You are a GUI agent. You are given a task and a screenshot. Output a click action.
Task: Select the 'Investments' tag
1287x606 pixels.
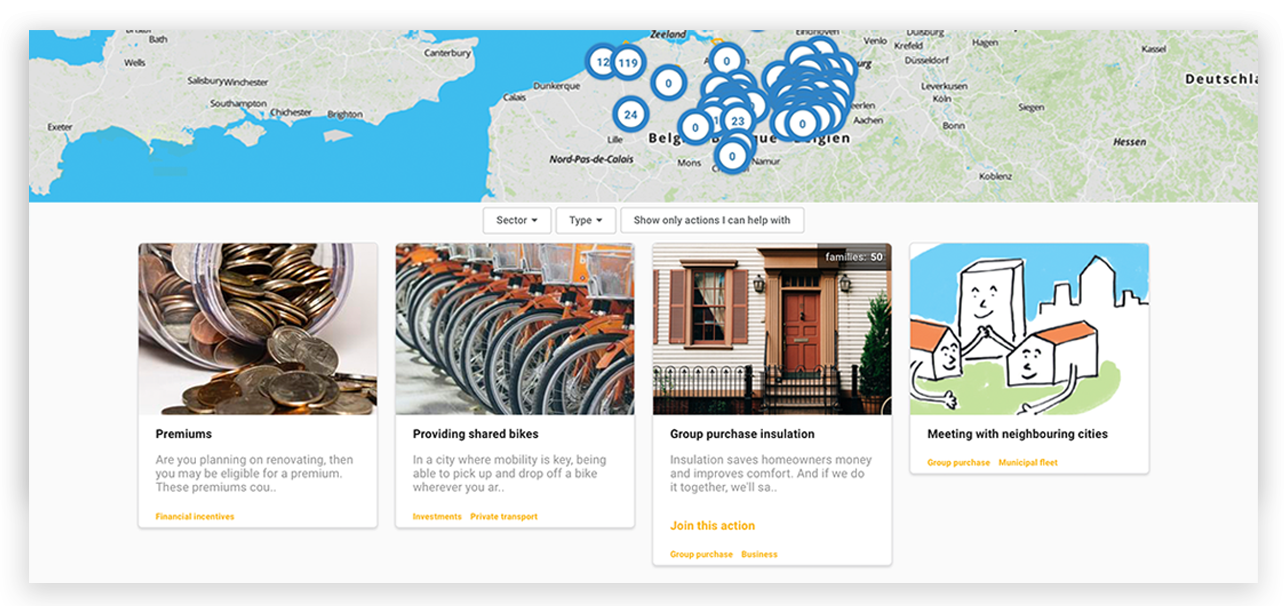(437, 517)
